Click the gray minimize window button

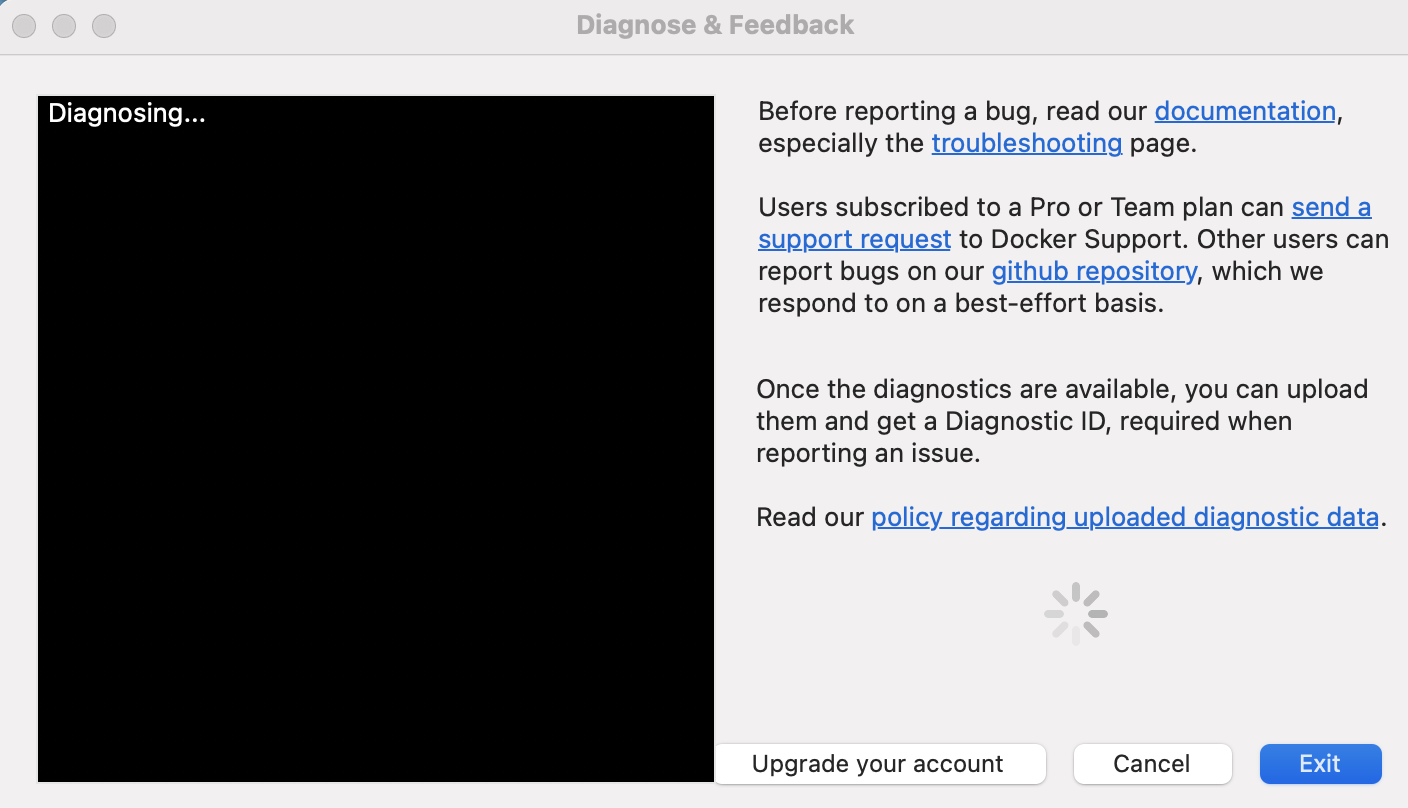tap(64, 26)
